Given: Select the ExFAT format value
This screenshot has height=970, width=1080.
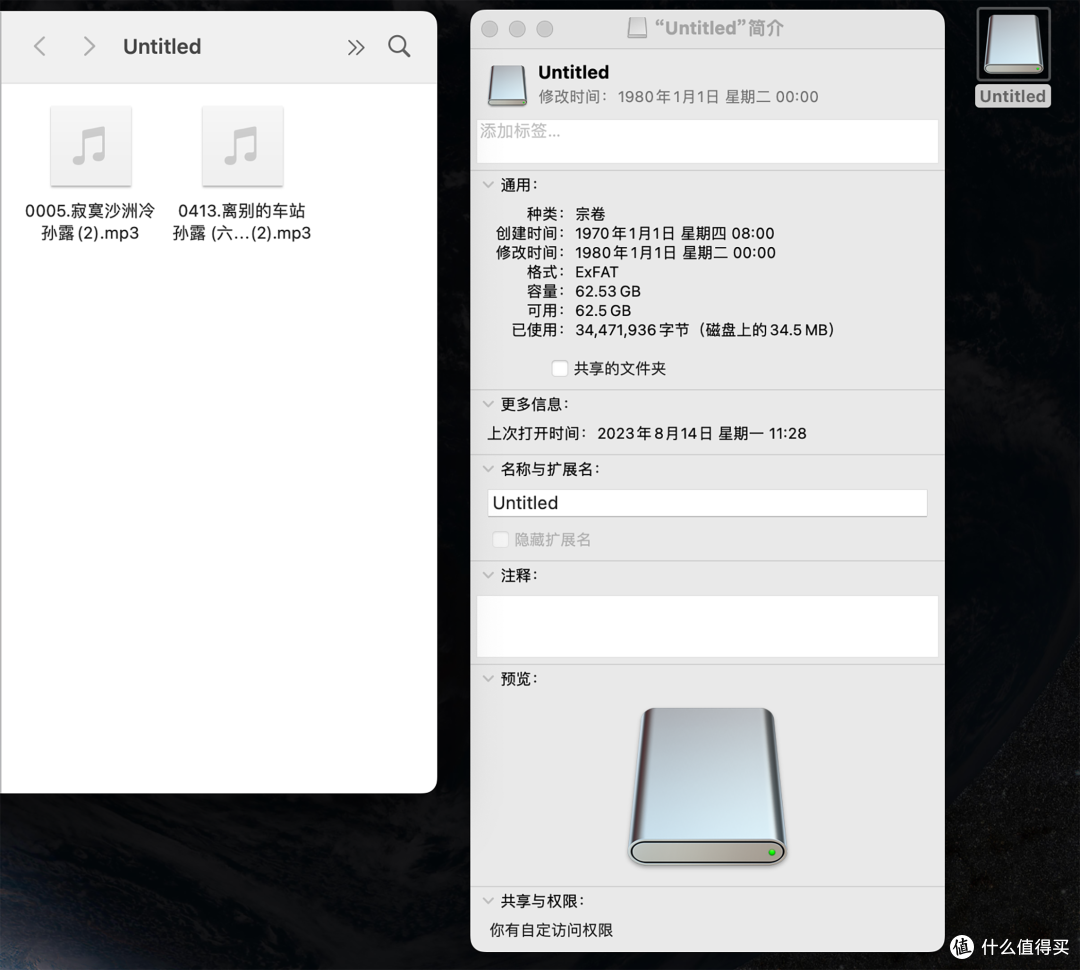Looking at the screenshot, I should [596, 272].
